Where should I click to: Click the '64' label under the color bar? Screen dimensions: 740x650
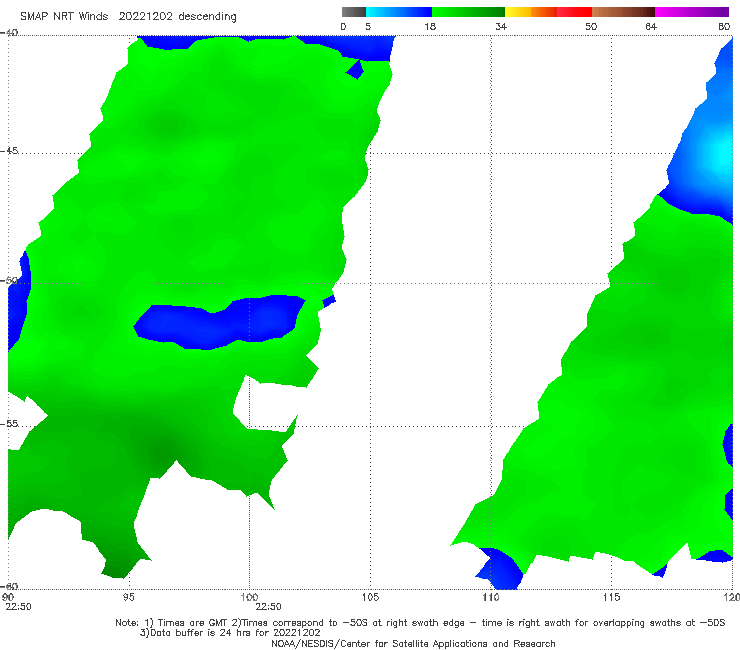coord(651,26)
